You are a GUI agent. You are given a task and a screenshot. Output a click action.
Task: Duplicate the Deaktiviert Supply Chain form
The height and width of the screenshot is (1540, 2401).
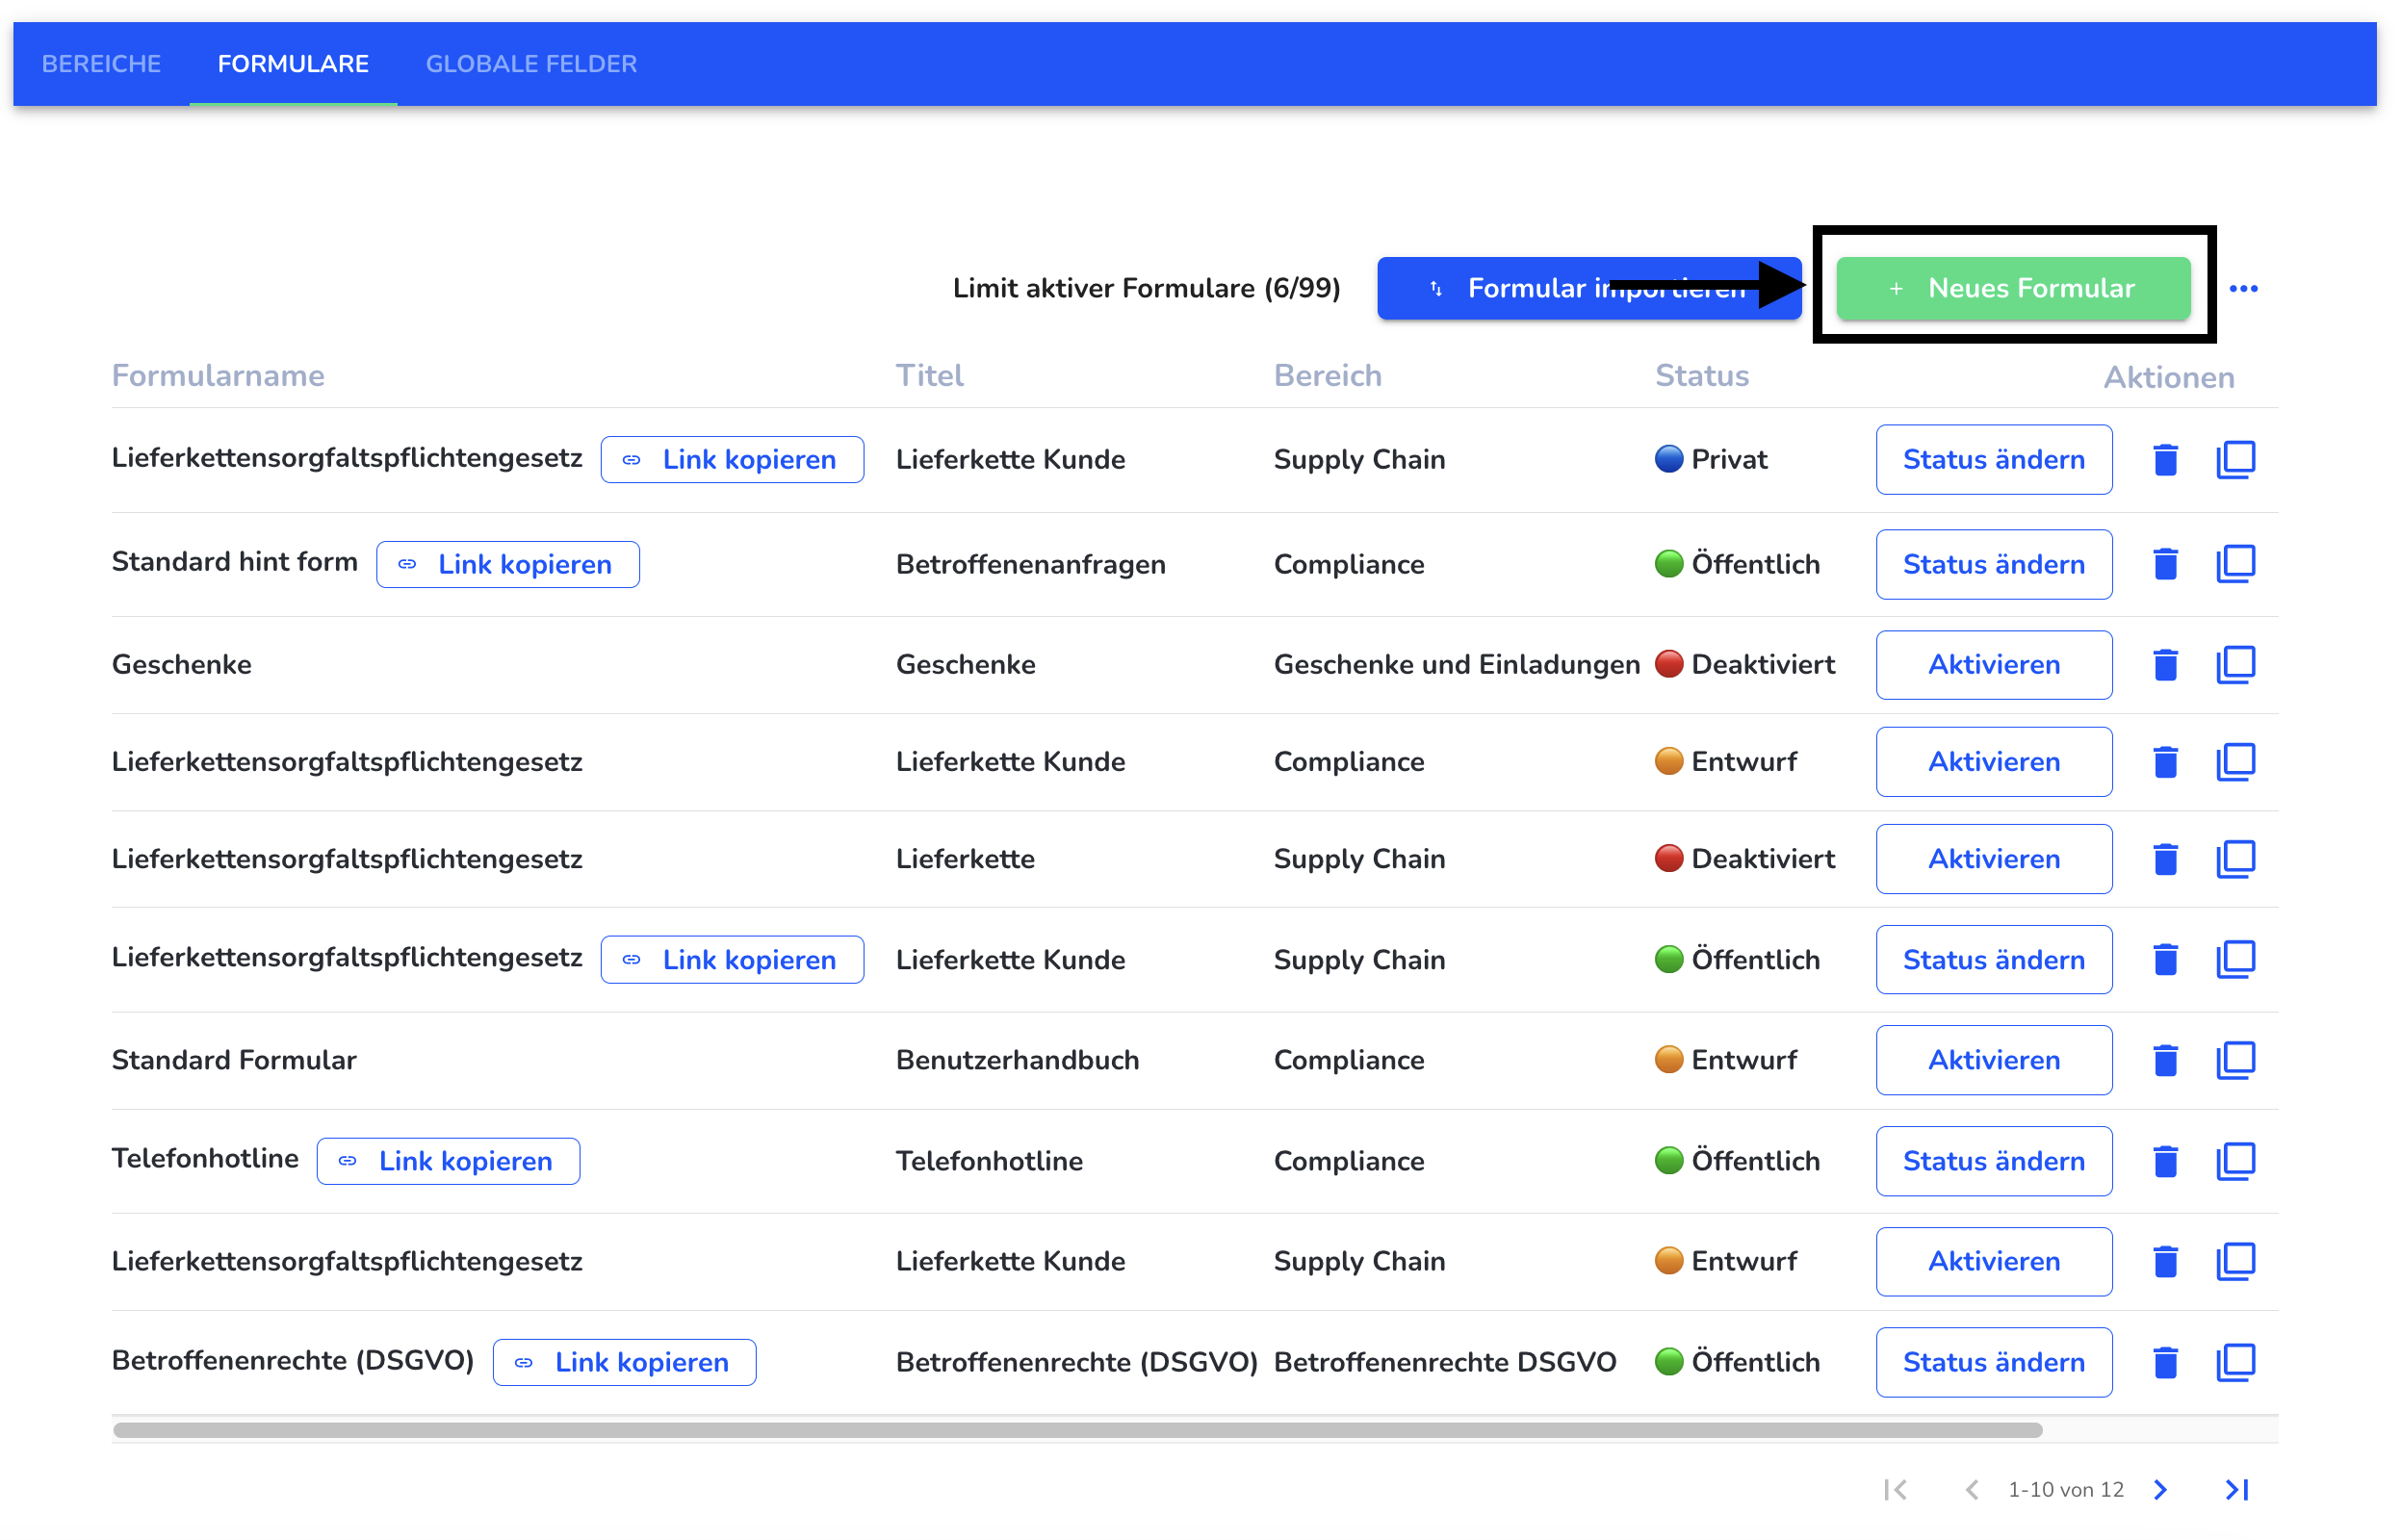click(x=2235, y=860)
